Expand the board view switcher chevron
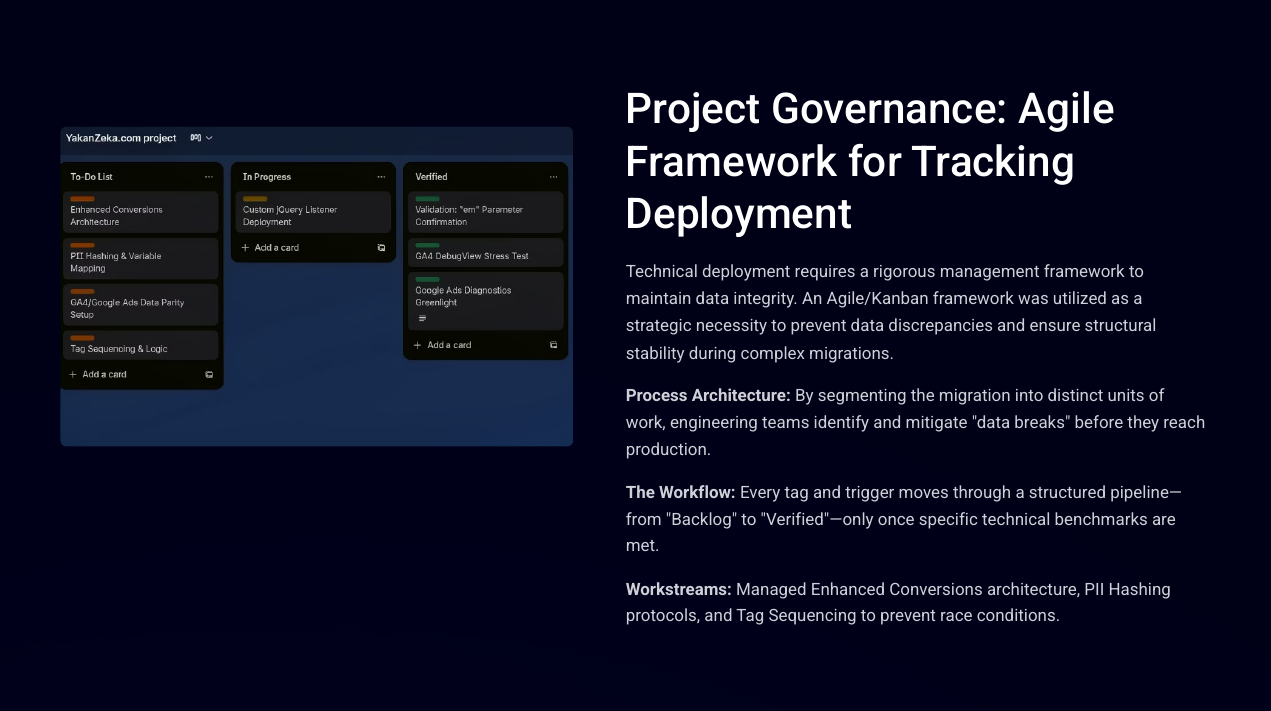This screenshot has height=711, width=1271. click(x=209, y=138)
